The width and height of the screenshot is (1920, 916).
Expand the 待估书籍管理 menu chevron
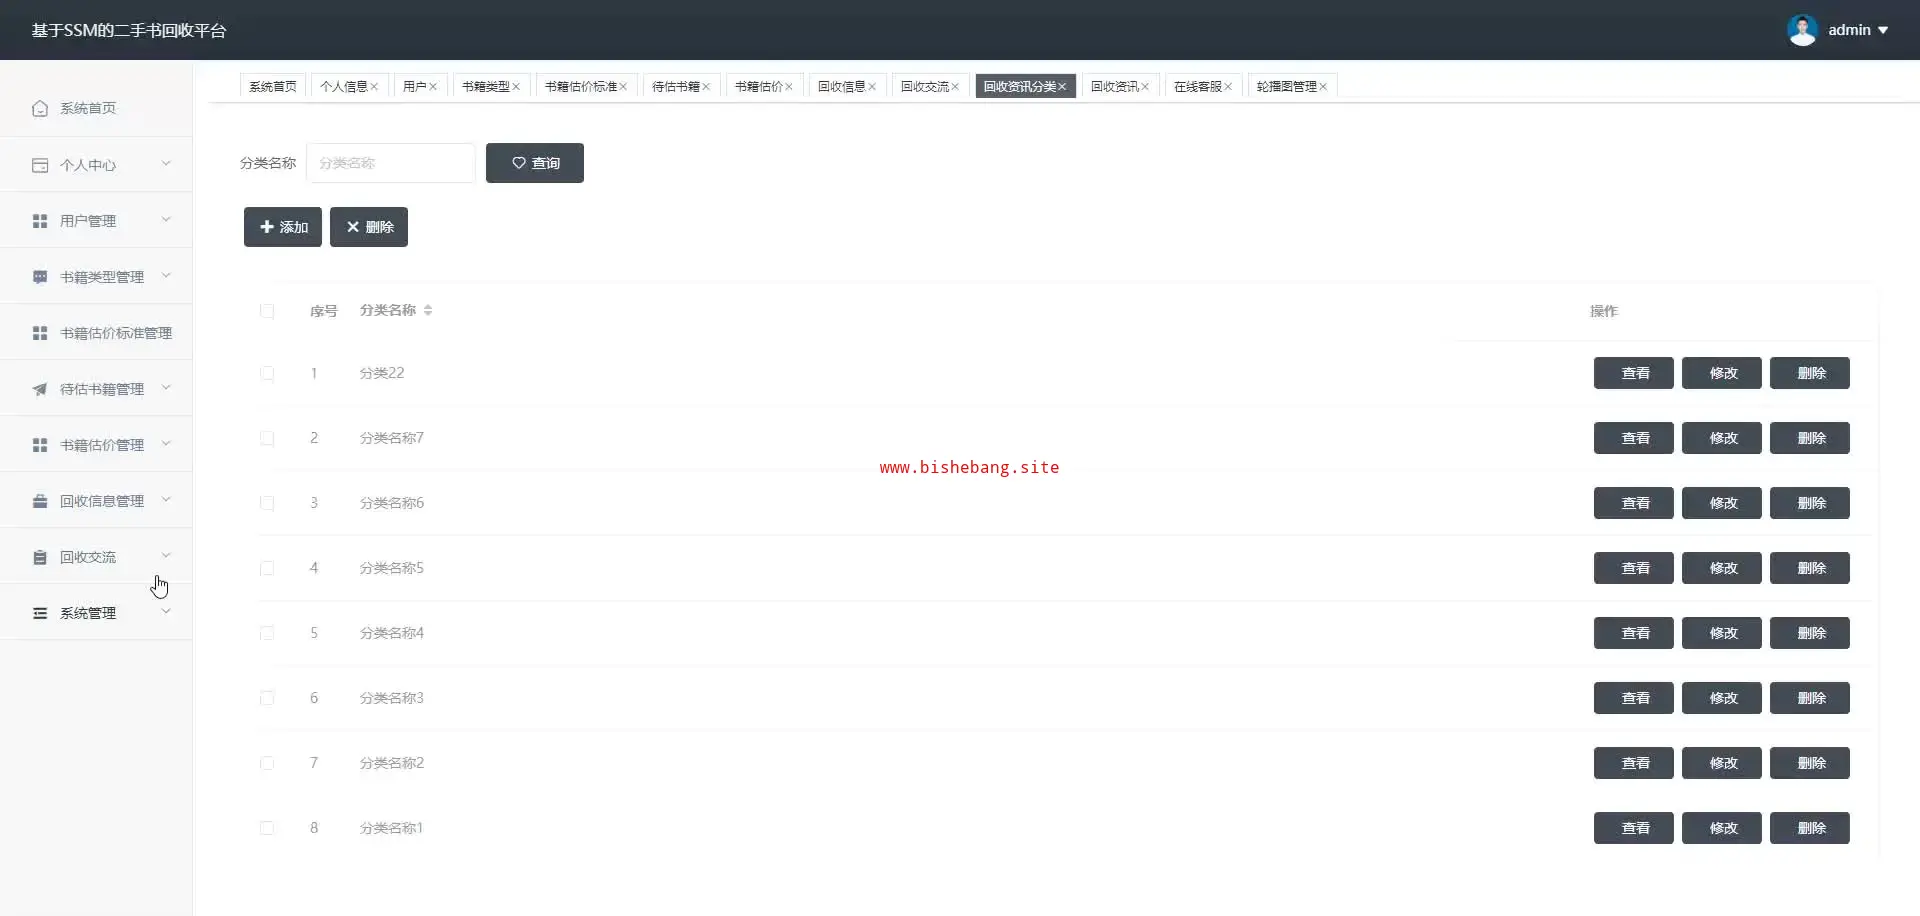[166, 387]
